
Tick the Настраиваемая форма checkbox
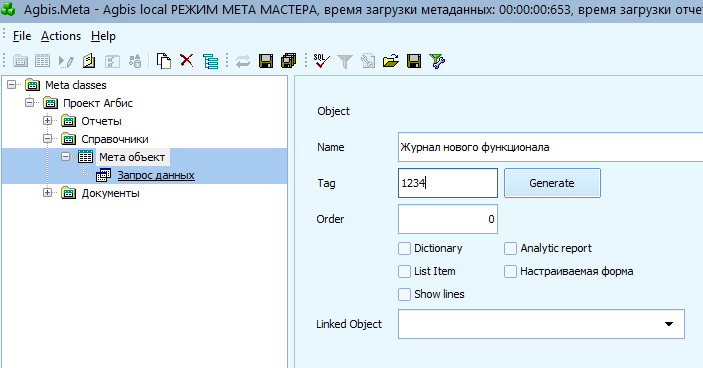[x=510, y=271]
